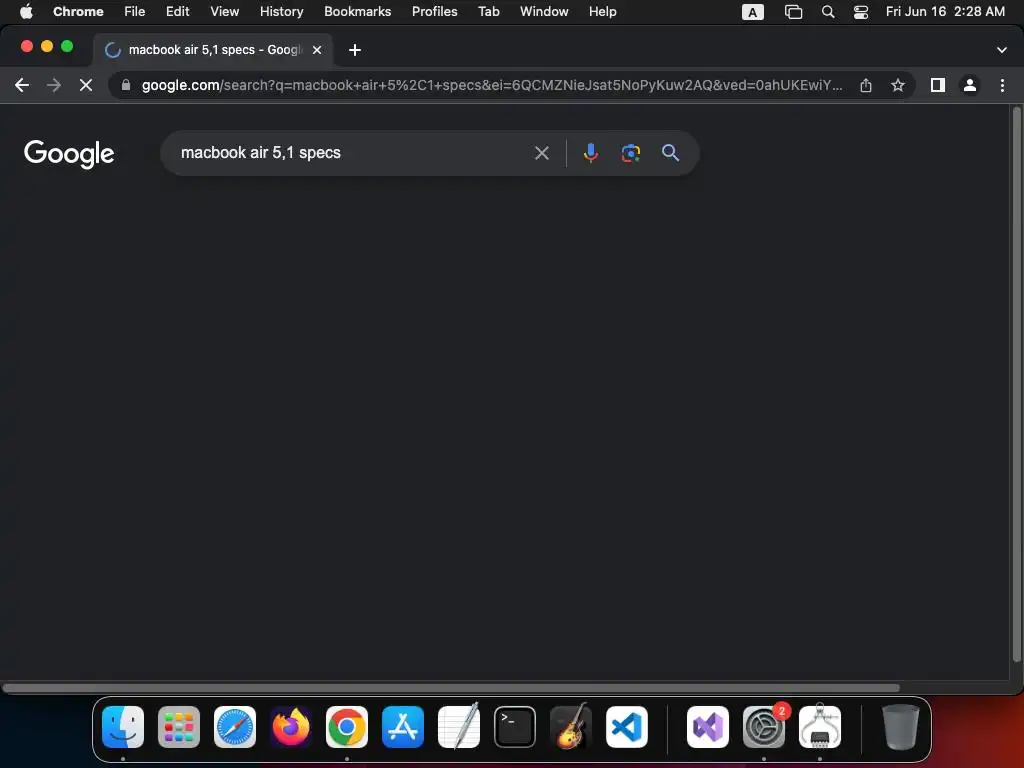Start voice search with microphone
1024x768 pixels.
[590, 153]
